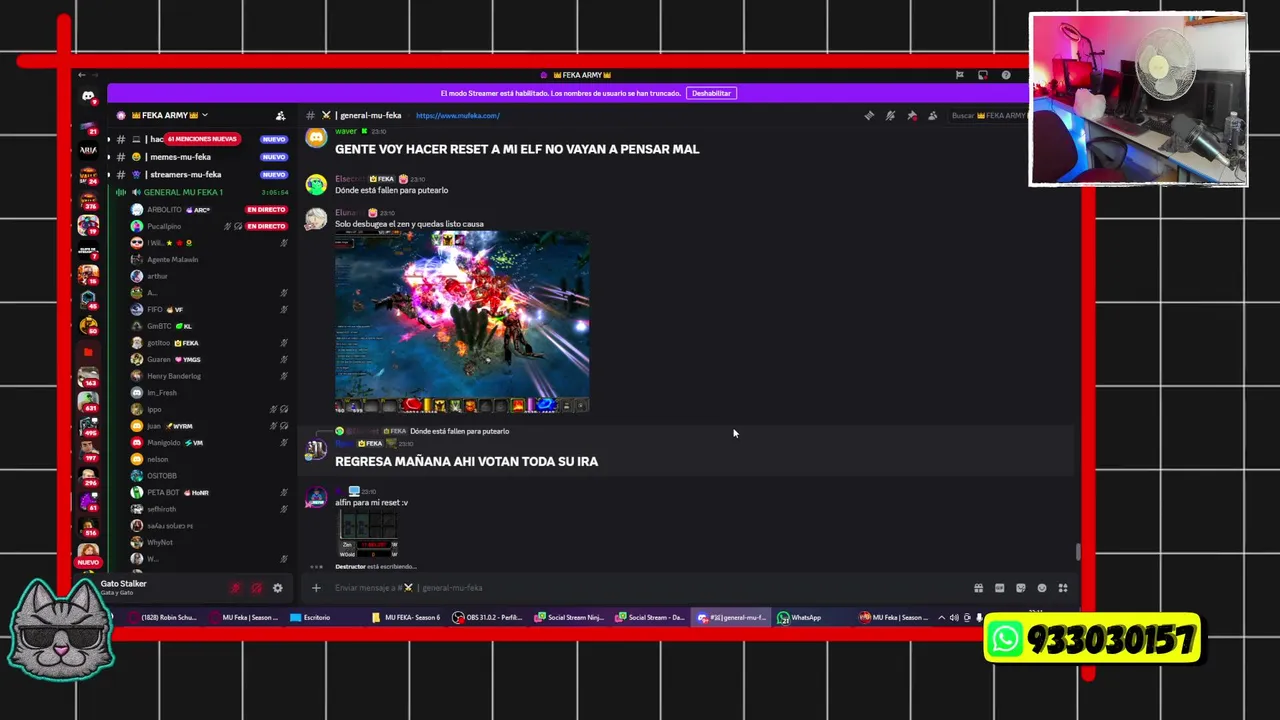Toggle headphone deafen in user panel
This screenshot has height=720, width=1280.
256,588
